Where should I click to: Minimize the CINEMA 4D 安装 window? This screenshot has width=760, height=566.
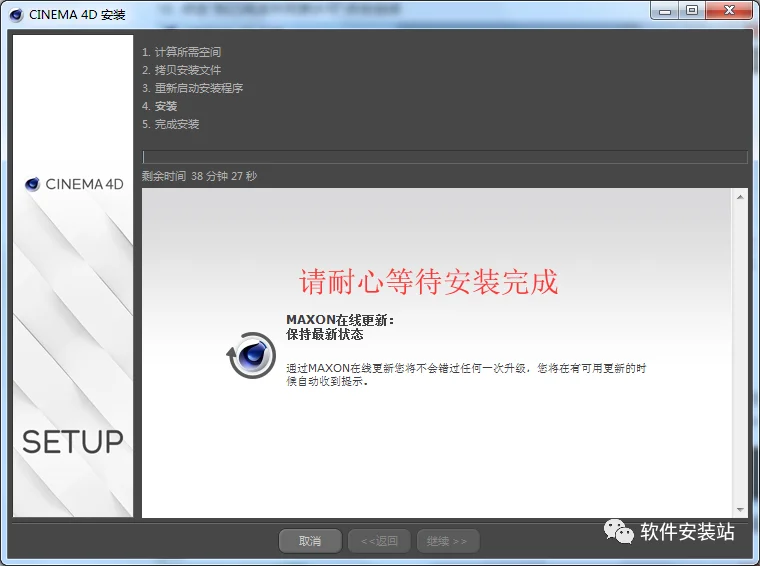coord(665,11)
